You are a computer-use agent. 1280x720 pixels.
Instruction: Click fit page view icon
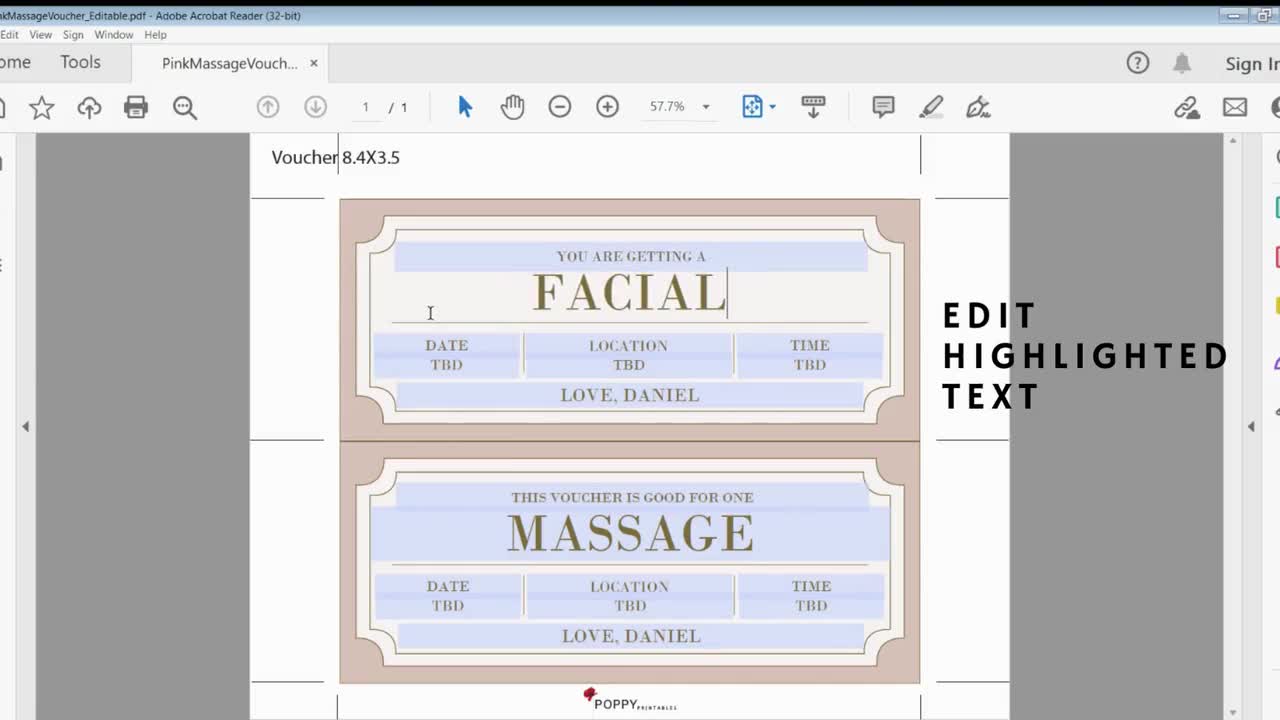[752, 107]
